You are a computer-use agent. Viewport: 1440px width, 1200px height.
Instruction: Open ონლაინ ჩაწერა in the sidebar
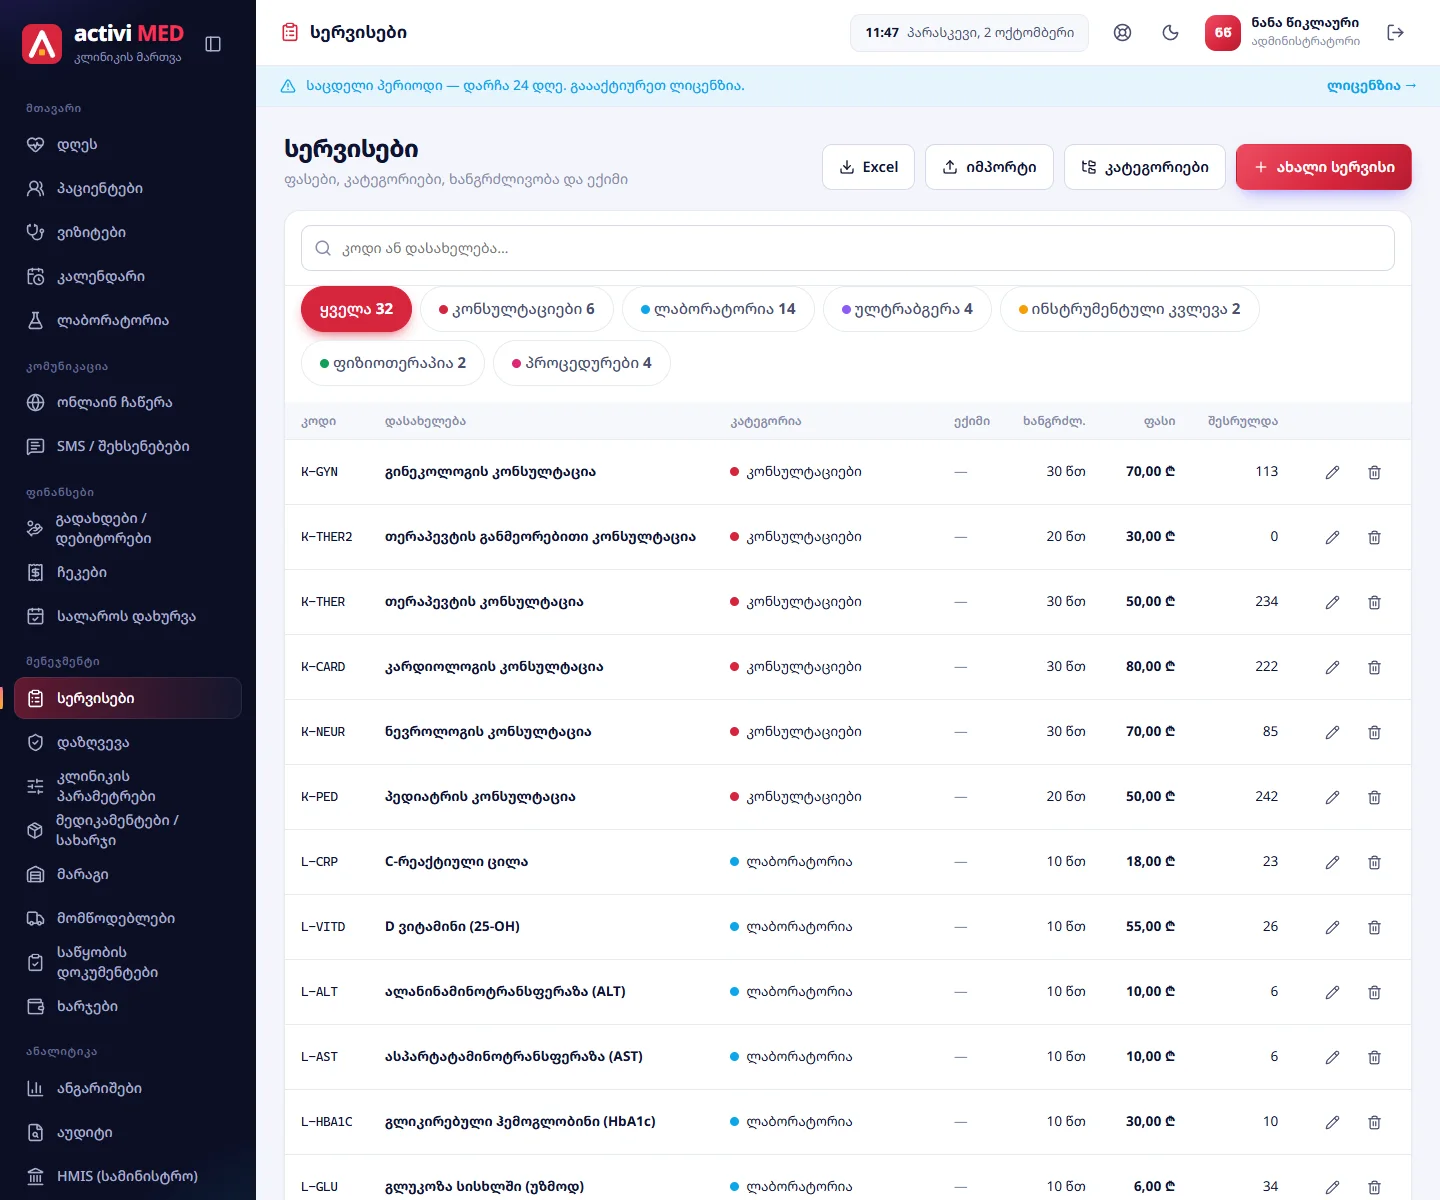tap(128, 402)
